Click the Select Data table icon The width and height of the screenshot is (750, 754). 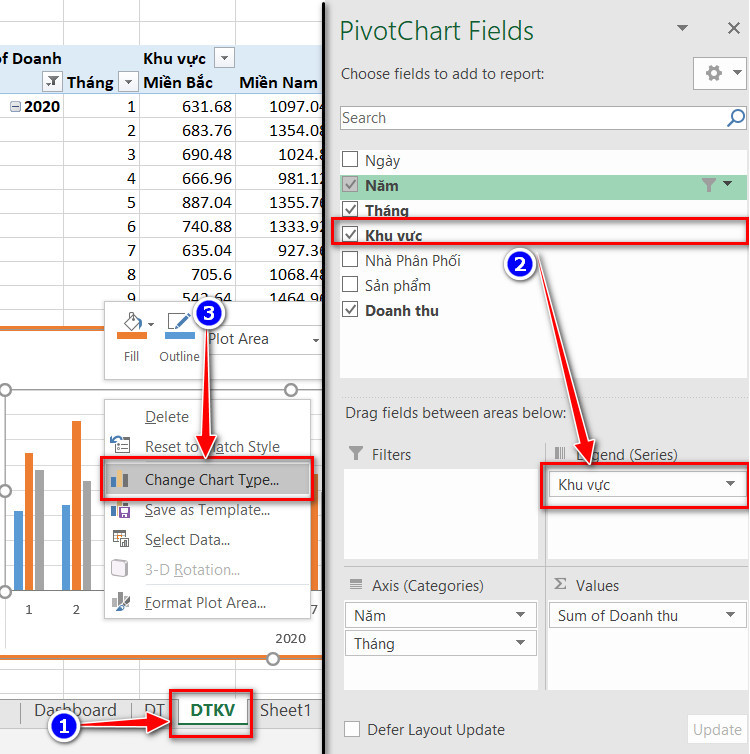(121, 539)
